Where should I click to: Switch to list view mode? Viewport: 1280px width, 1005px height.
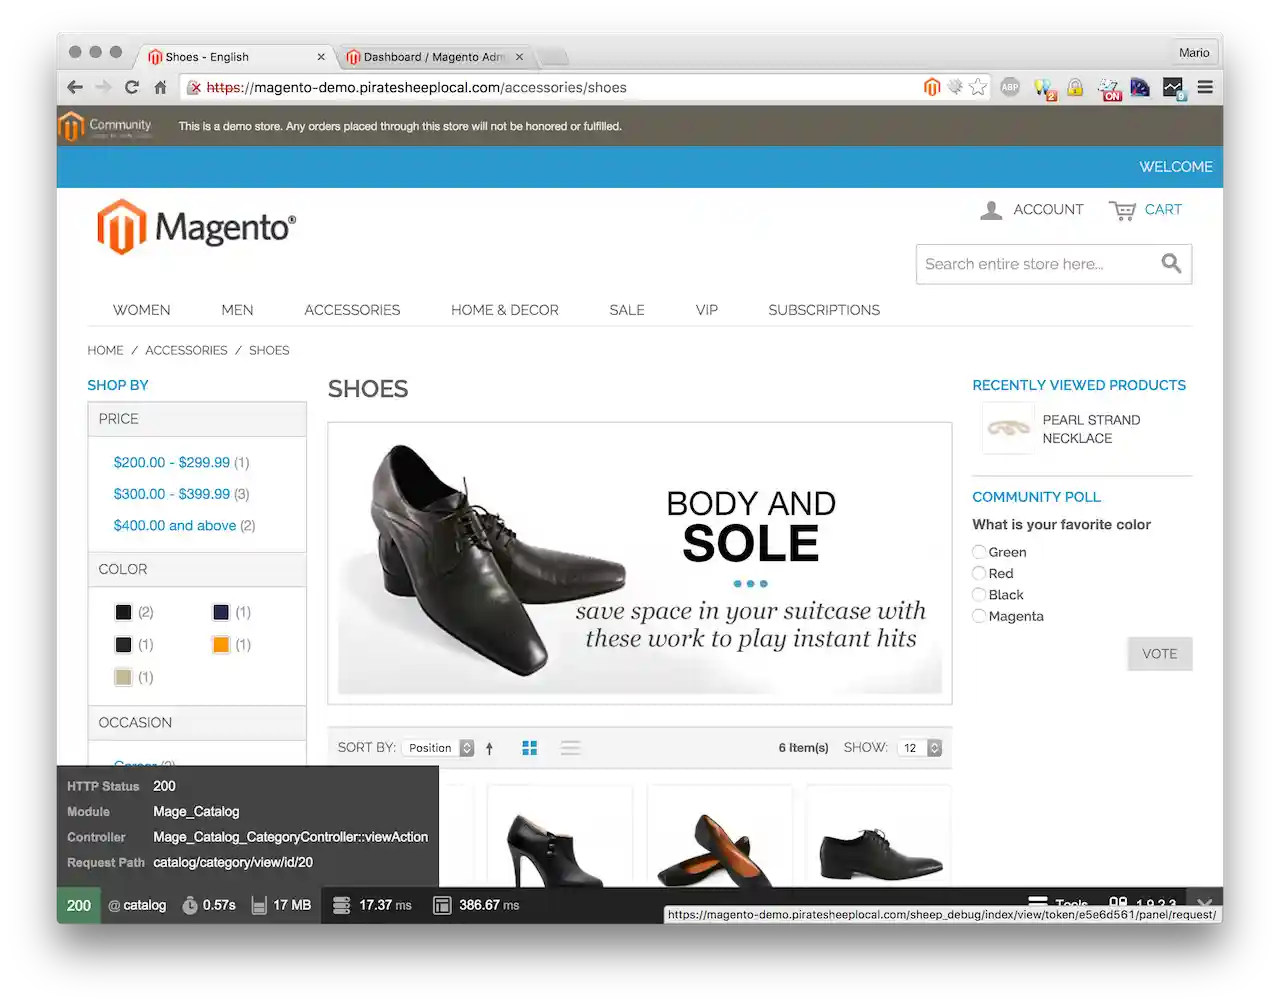pyautogui.click(x=570, y=748)
